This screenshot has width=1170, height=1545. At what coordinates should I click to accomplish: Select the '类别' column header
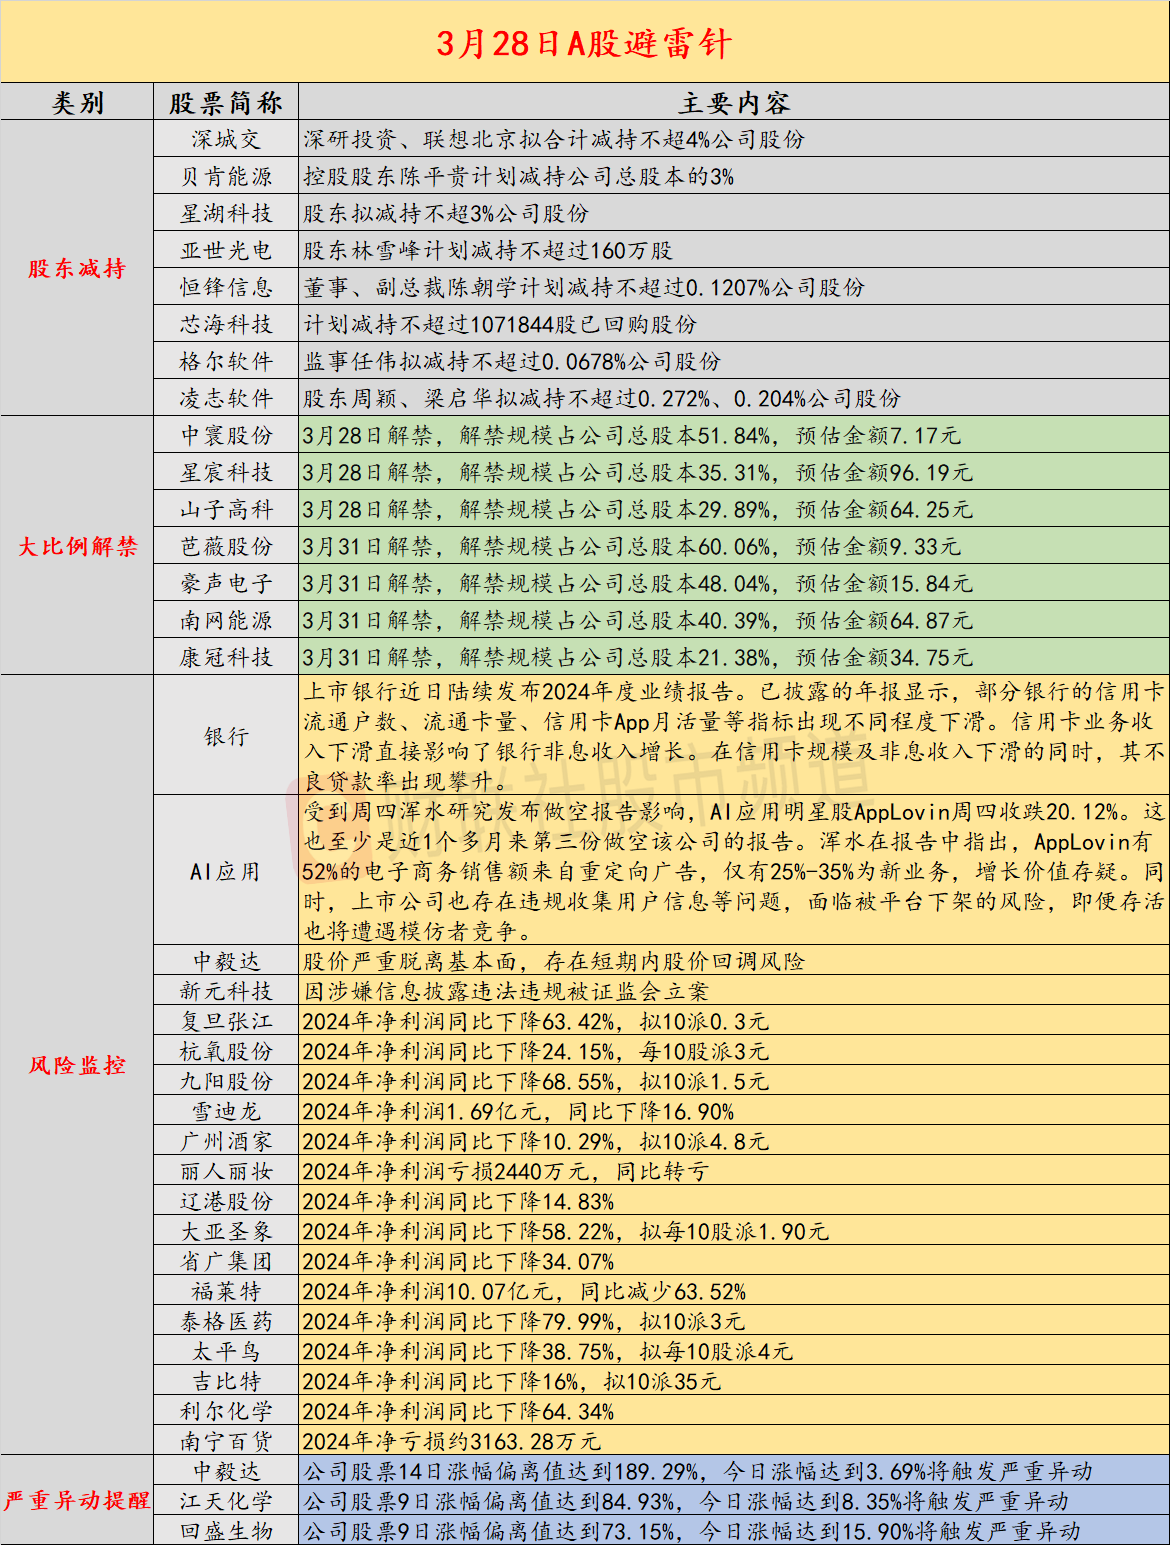(77, 103)
